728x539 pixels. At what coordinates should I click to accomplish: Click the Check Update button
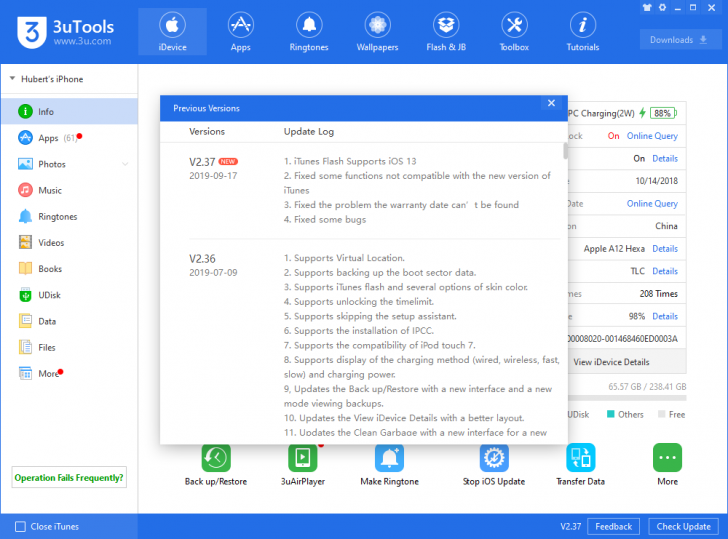click(x=683, y=526)
